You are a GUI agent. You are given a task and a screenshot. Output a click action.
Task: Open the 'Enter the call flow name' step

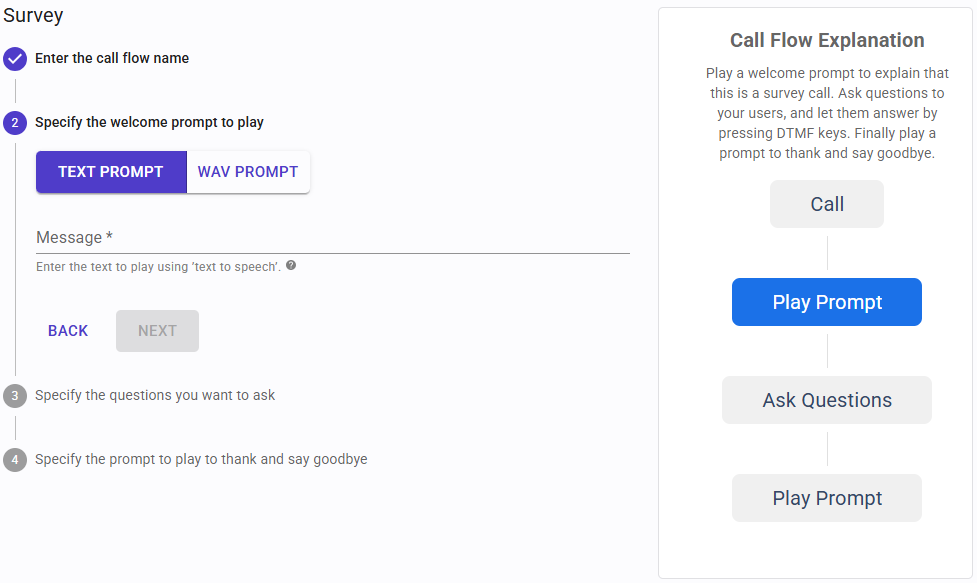point(112,58)
